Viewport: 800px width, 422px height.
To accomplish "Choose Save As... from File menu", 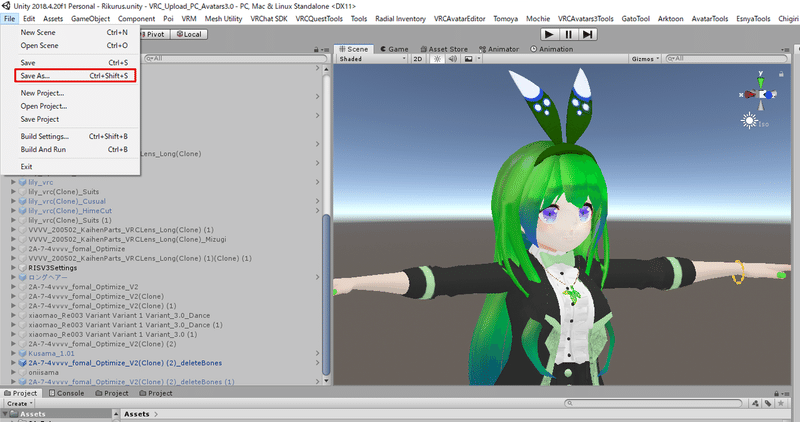I will (74, 76).
